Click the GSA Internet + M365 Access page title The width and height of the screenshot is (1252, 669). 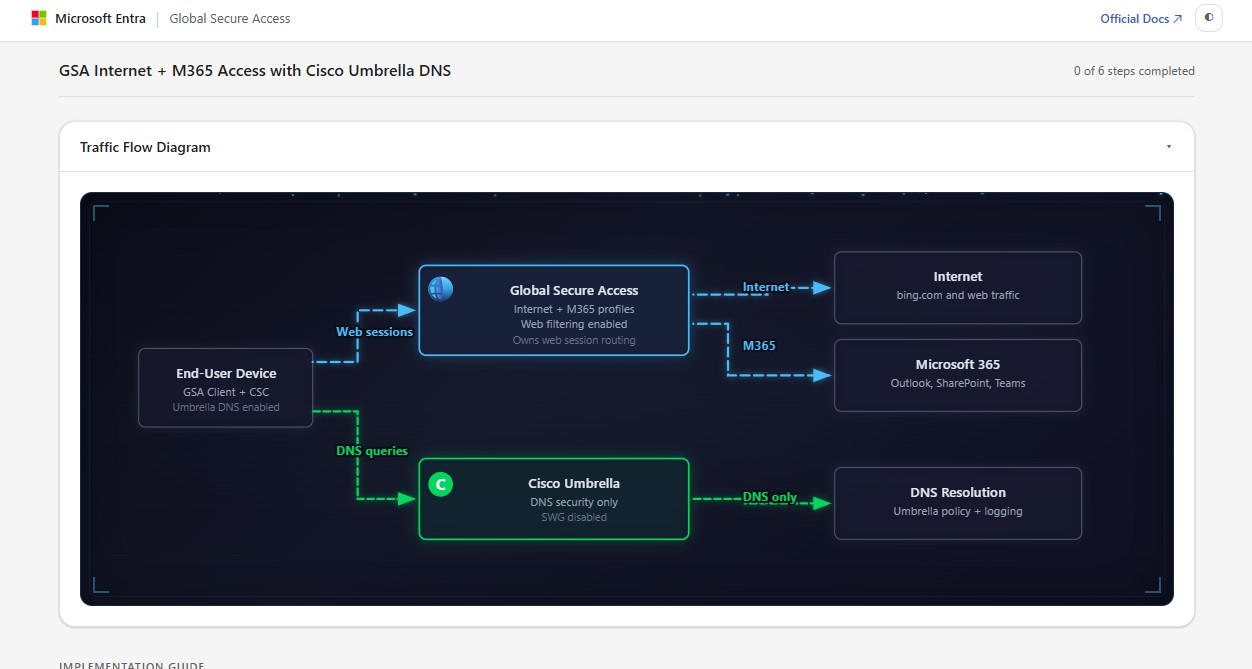pos(255,70)
